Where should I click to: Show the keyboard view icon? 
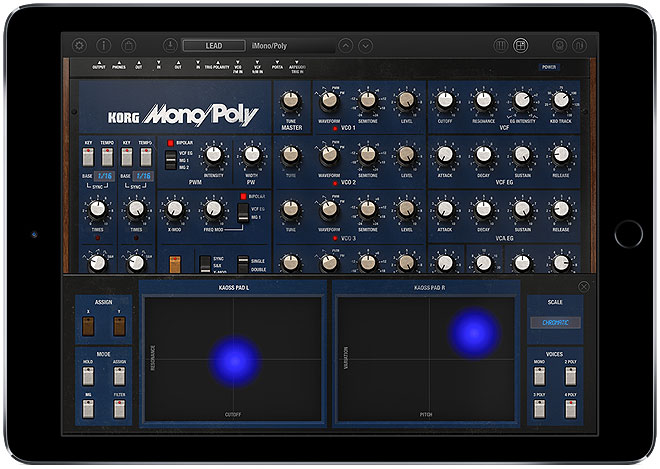[501, 45]
